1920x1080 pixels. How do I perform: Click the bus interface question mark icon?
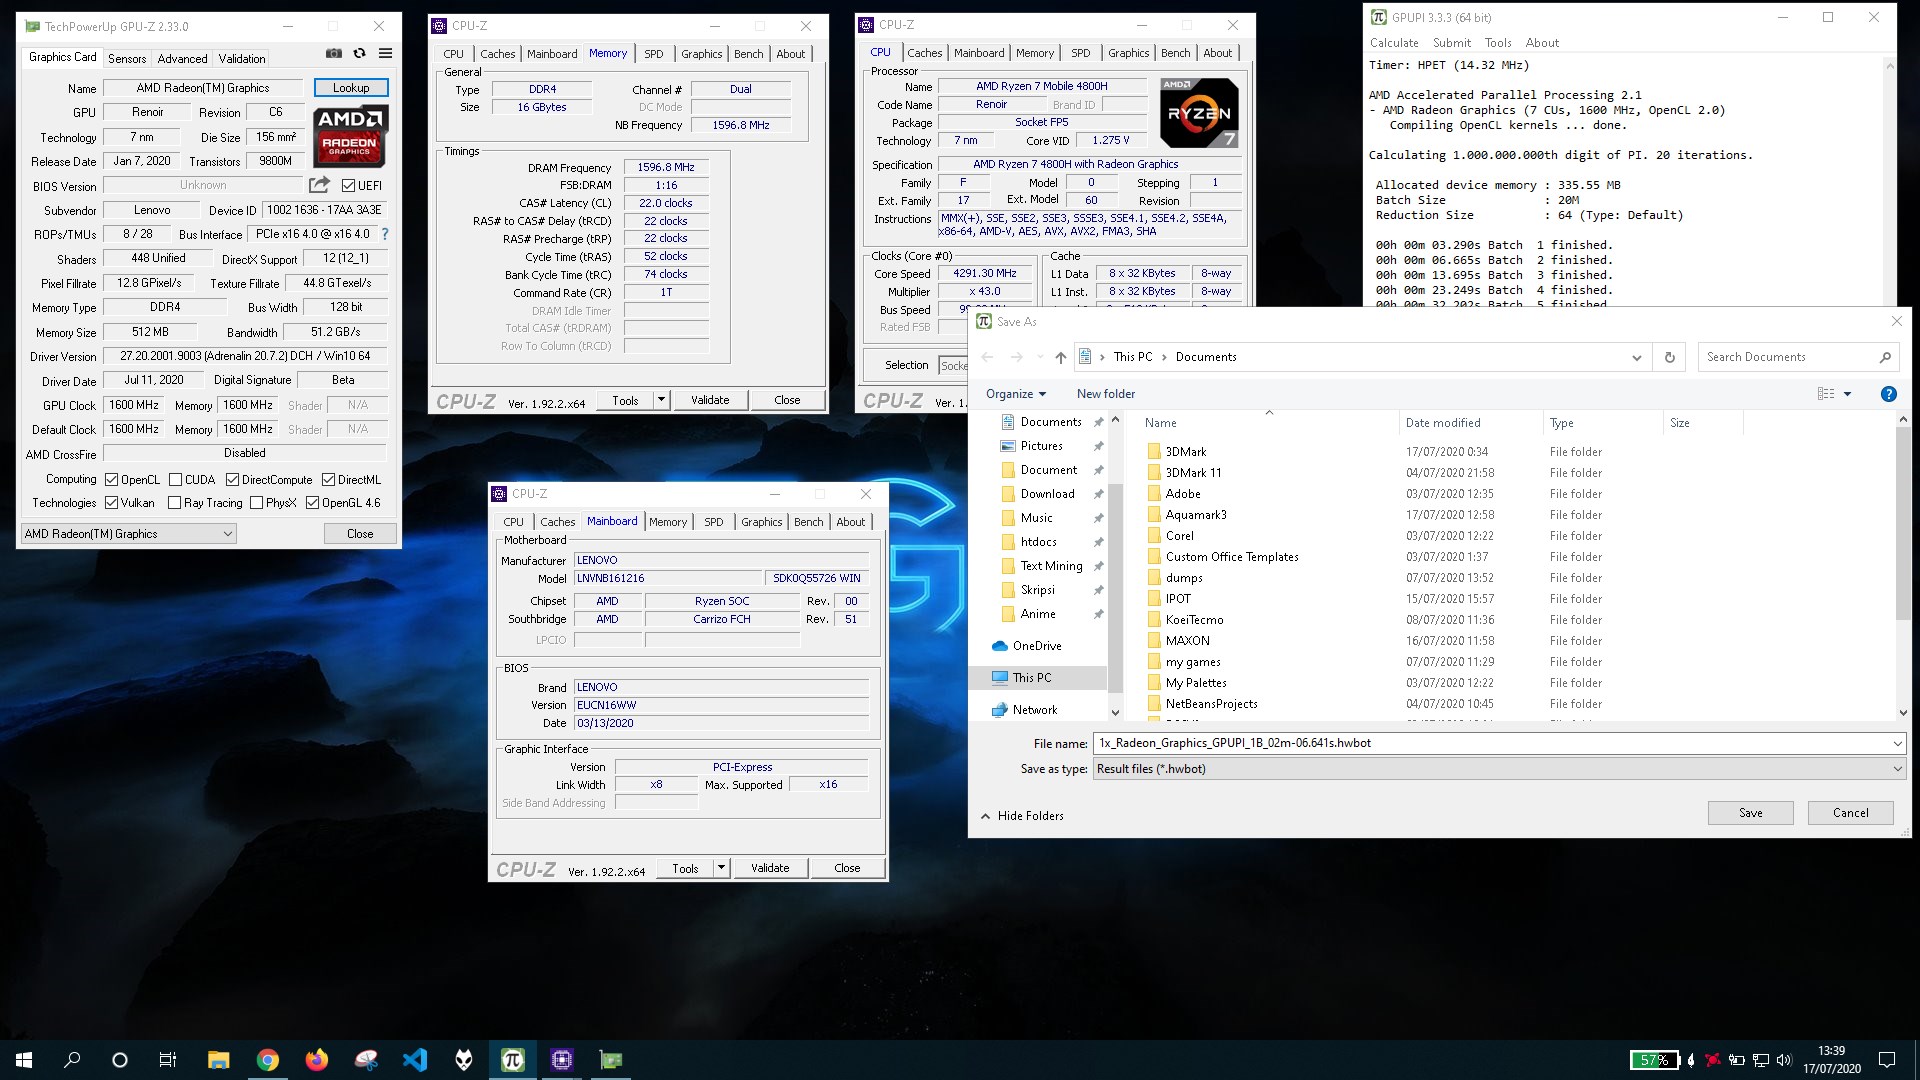pyautogui.click(x=385, y=234)
